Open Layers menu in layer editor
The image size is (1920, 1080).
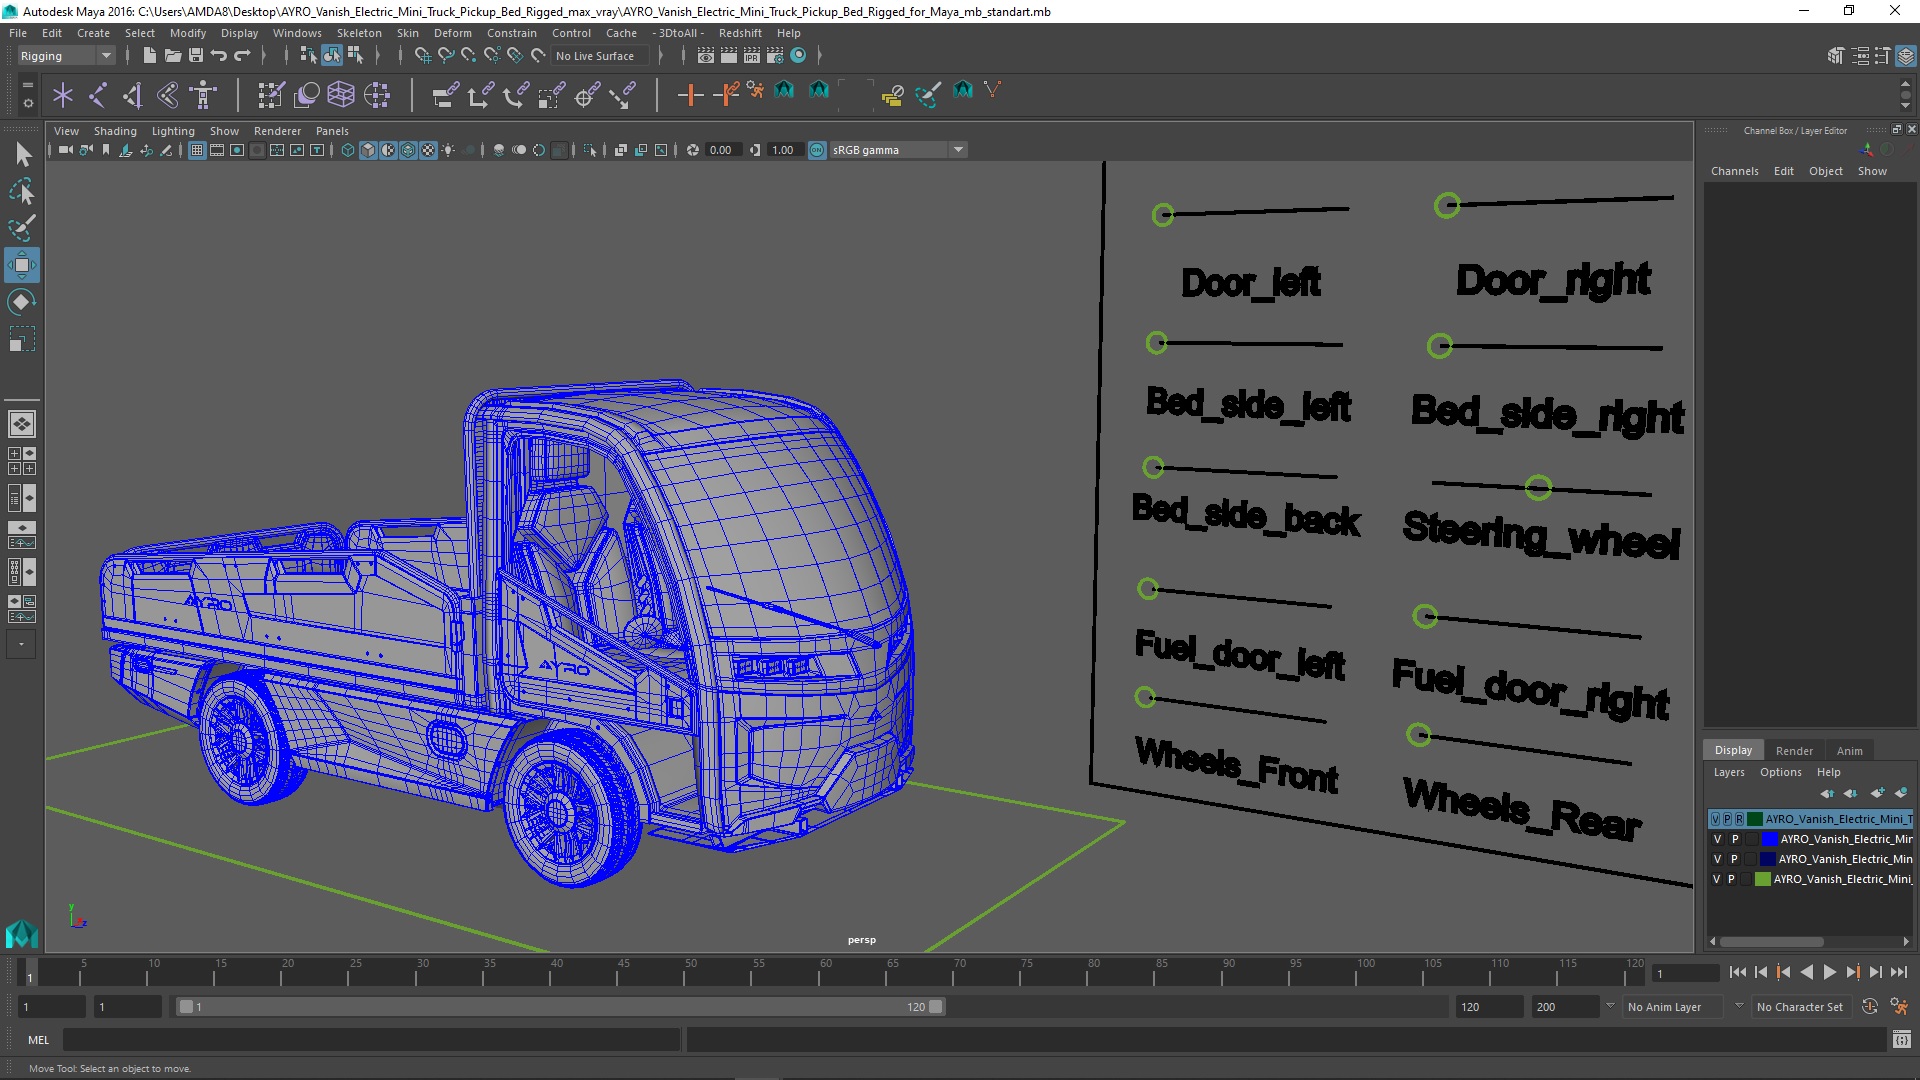pyautogui.click(x=1728, y=772)
